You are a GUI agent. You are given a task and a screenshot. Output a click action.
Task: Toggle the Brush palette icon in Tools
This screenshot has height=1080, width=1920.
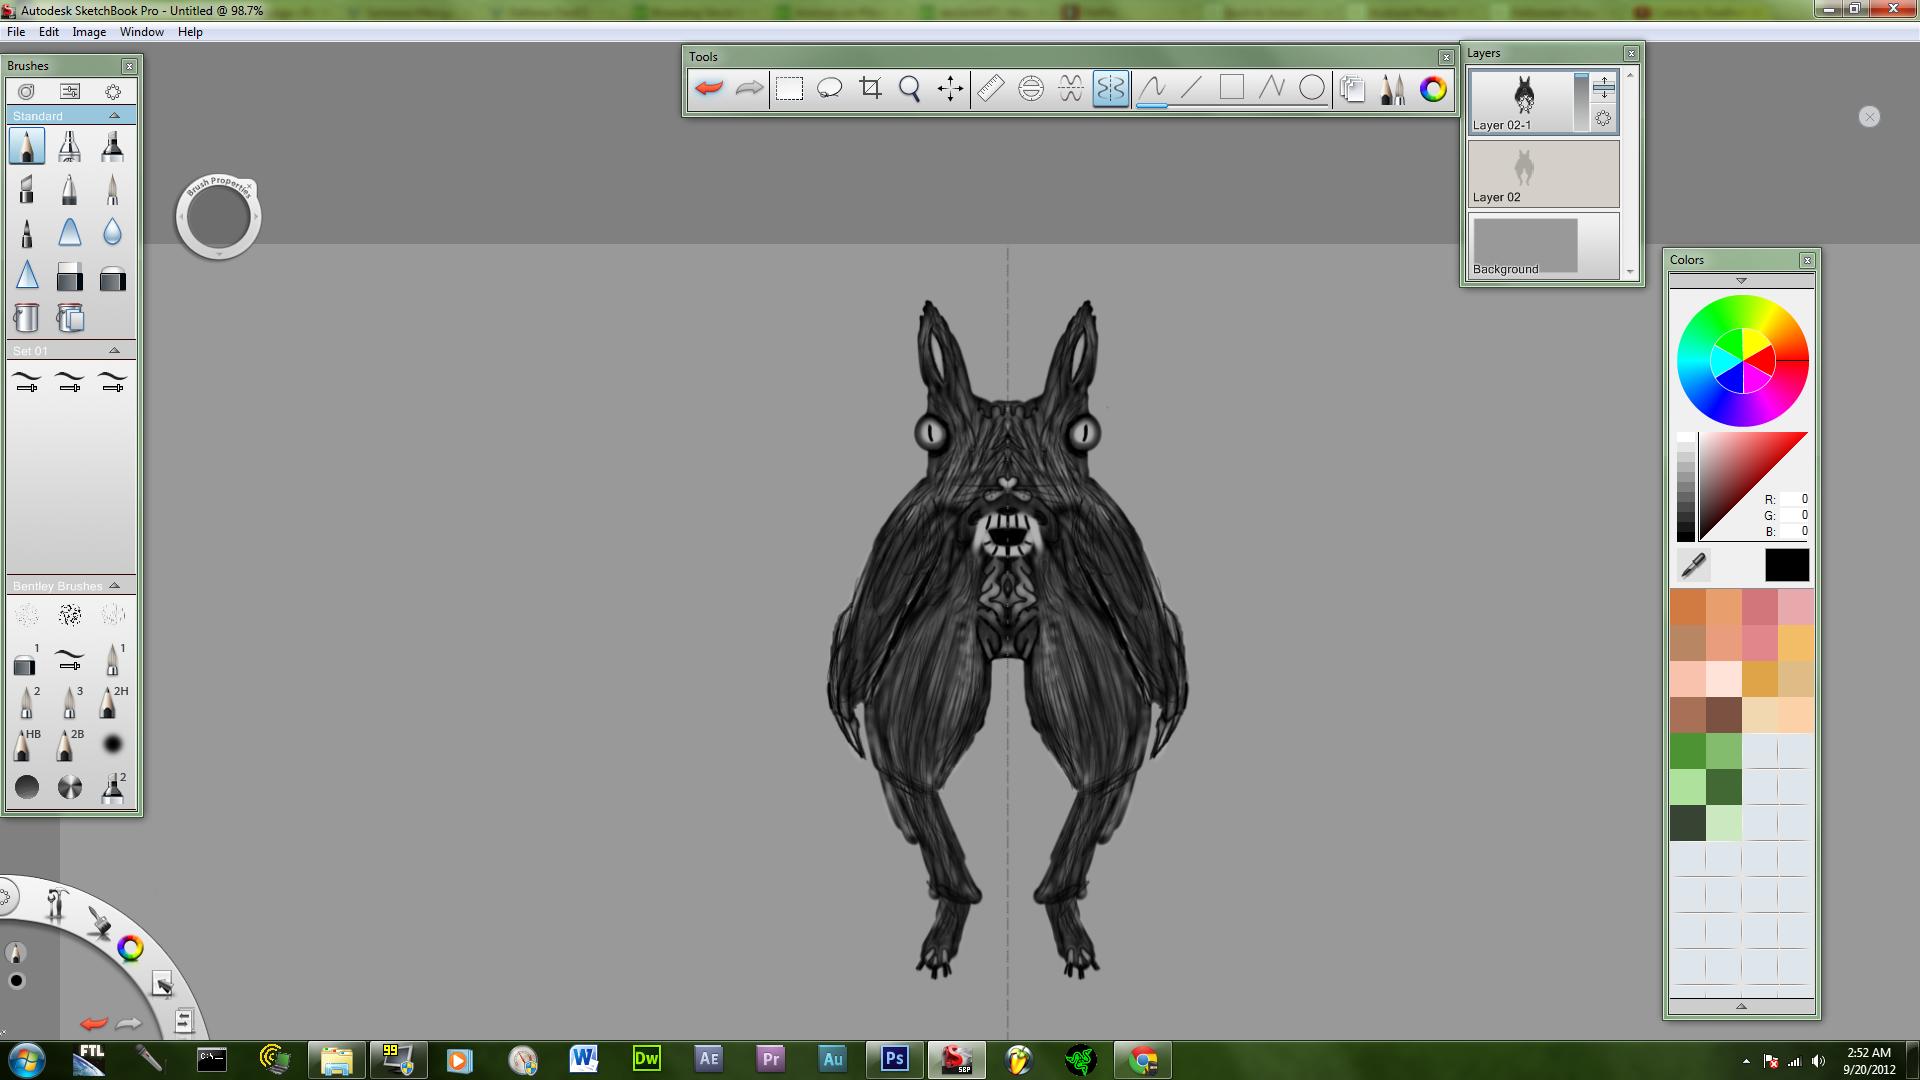coord(1392,88)
